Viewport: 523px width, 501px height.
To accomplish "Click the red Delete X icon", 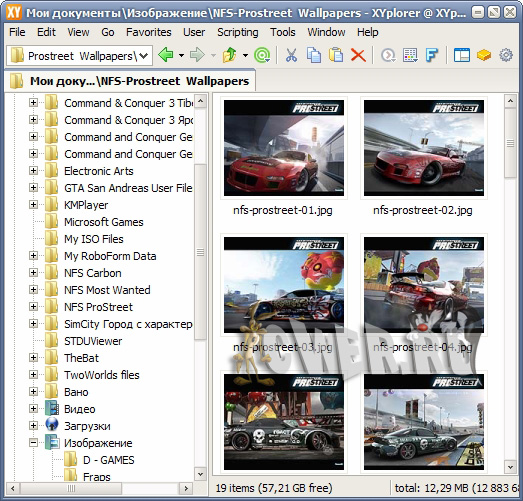I will 358,55.
